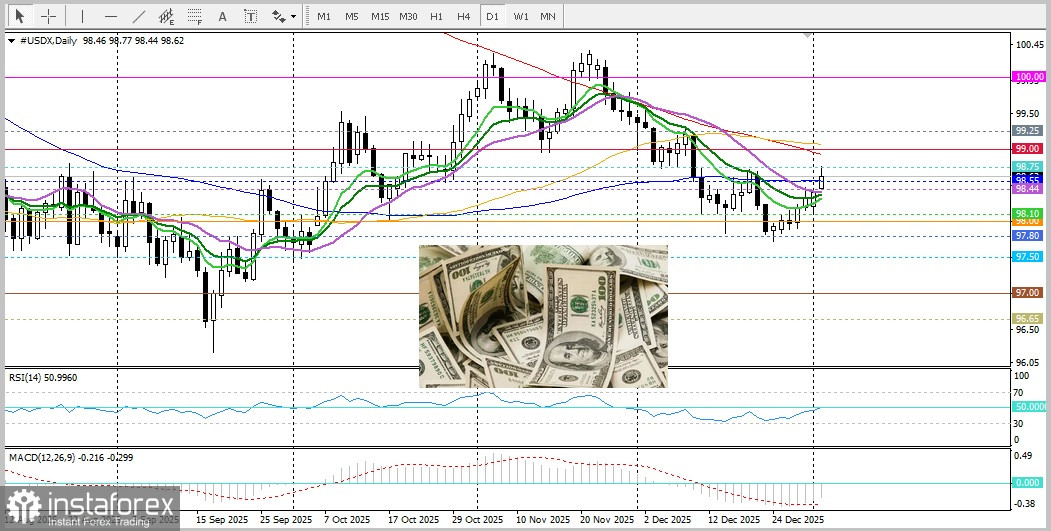Choose the horizontal line drawing tool
This screenshot has width=1051, height=531.
(x=111, y=16)
